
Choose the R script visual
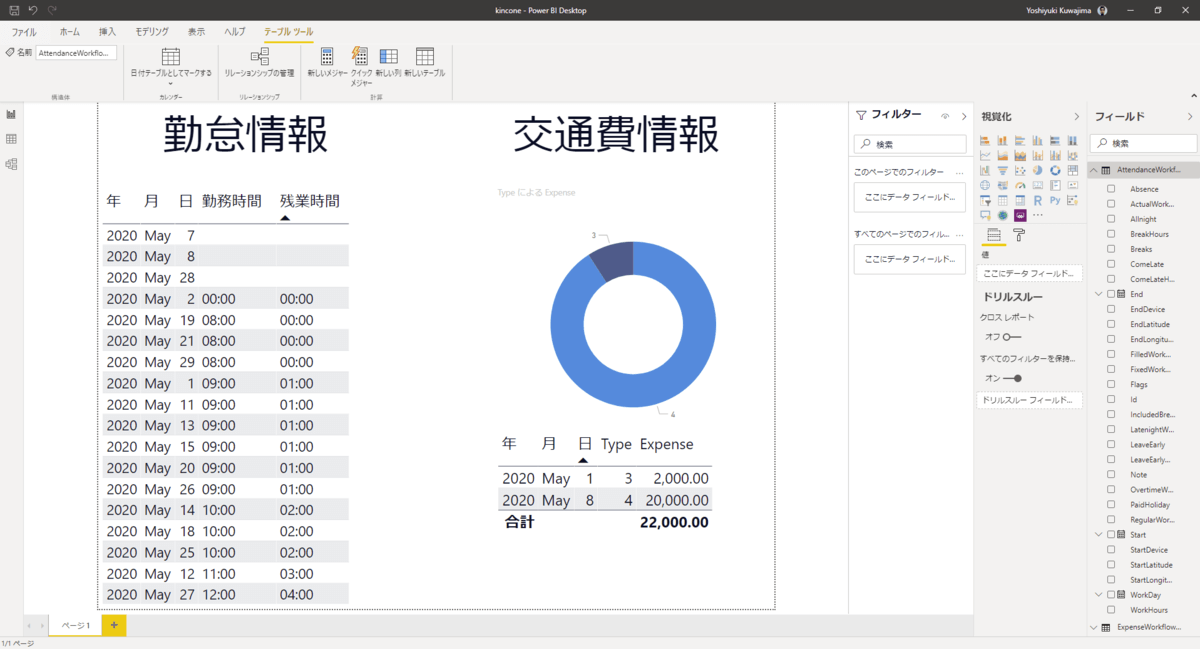1038,200
